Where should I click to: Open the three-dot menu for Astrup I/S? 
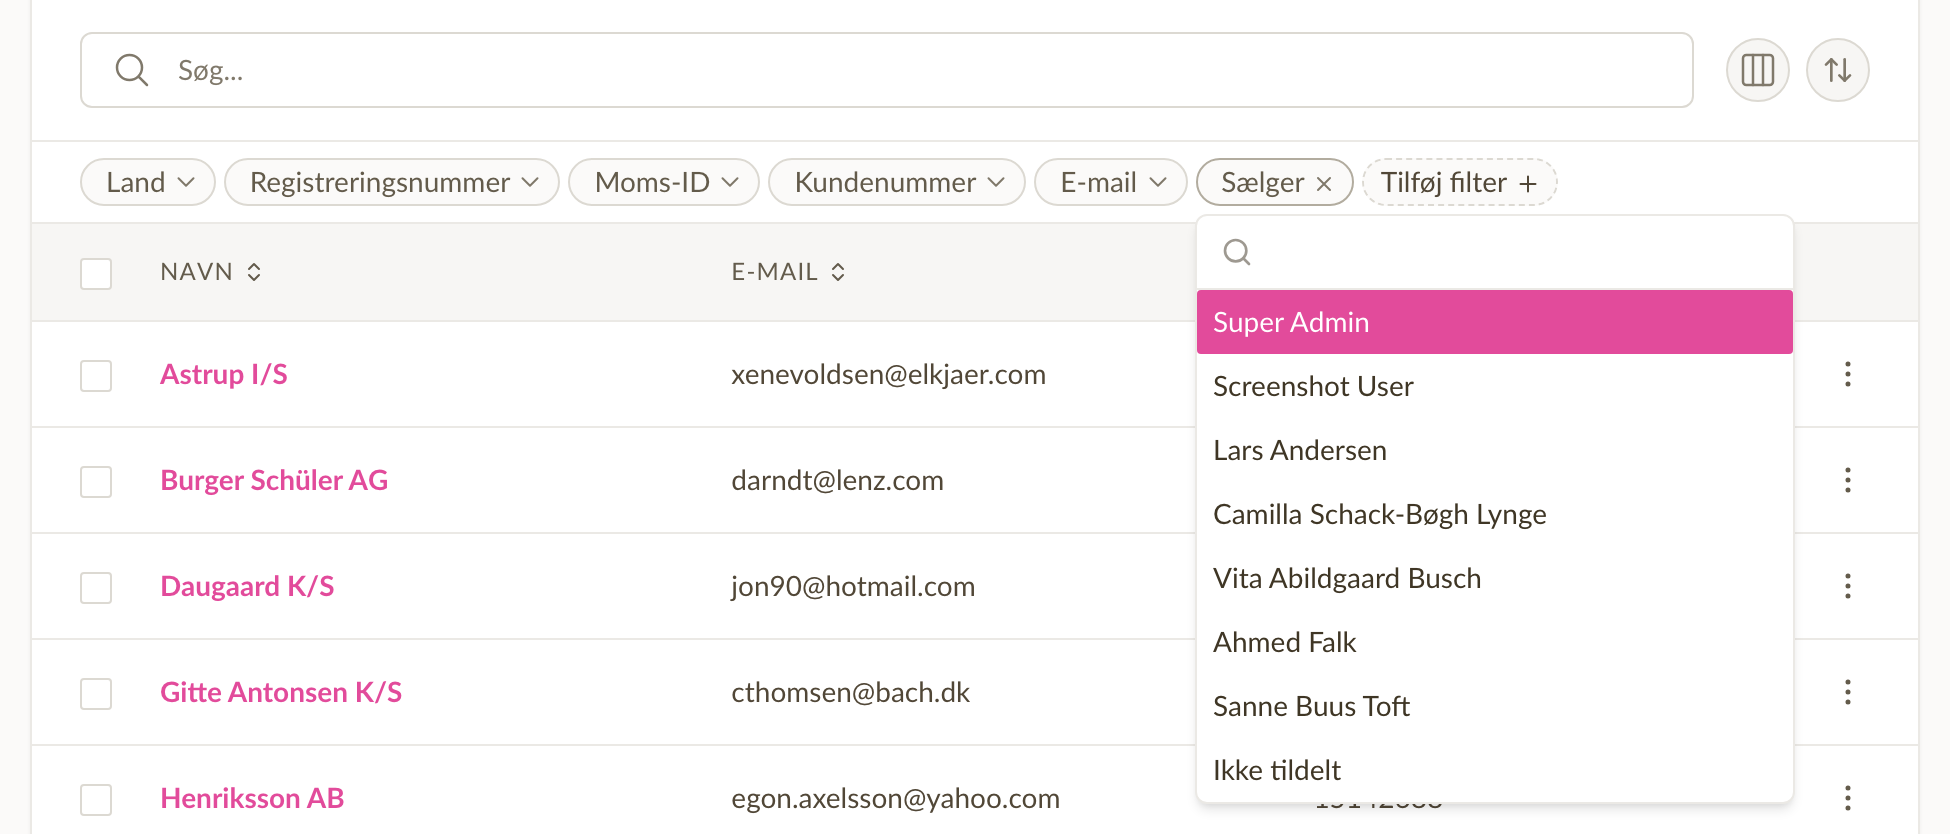(1847, 374)
